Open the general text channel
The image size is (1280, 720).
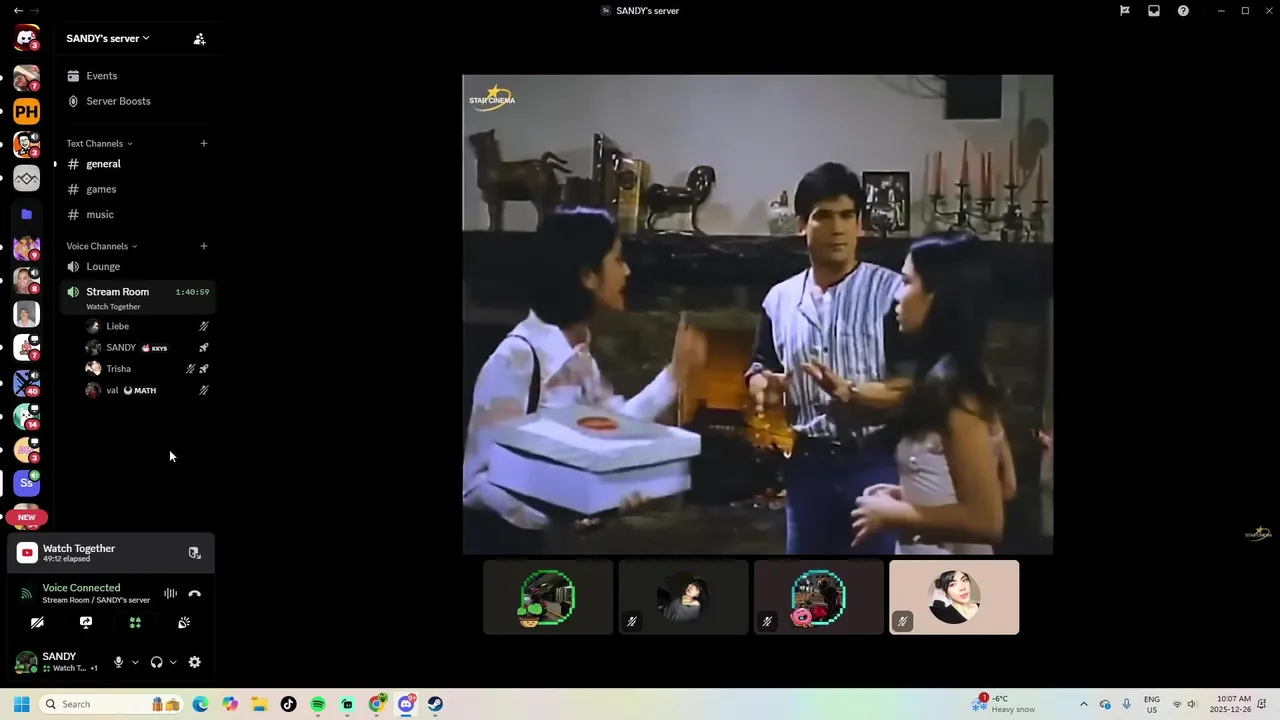(x=136, y=164)
